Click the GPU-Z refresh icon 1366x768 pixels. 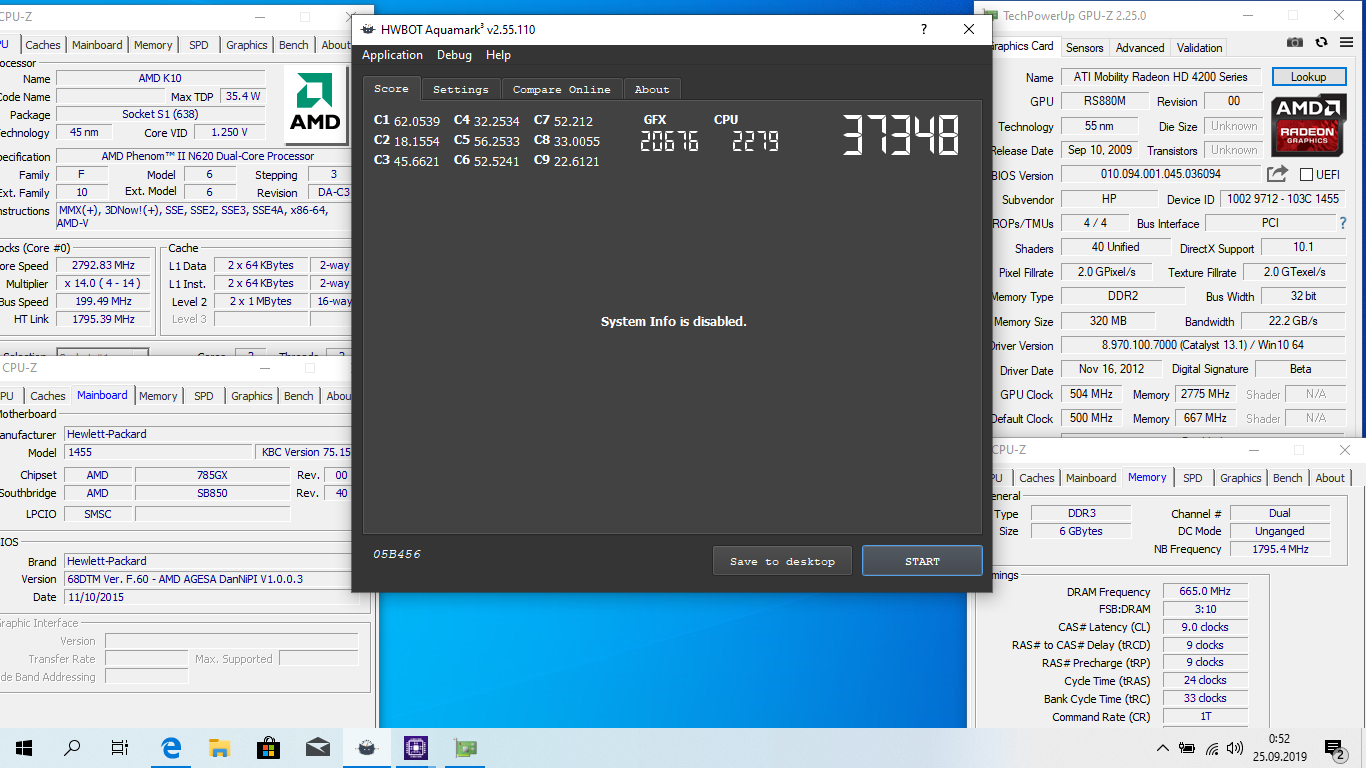[x=1321, y=42]
